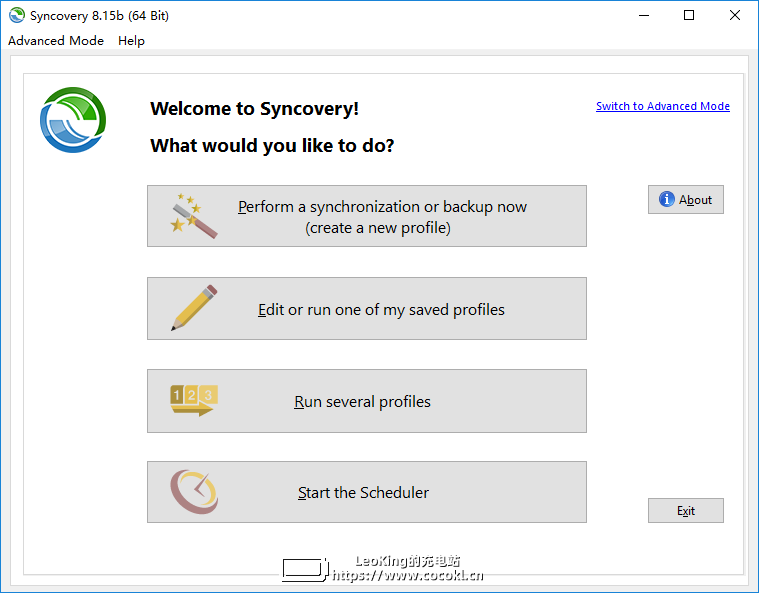
Task: Click the Syncovery 8.15b (64 Bit) title text
Action: click(x=99, y=15)
